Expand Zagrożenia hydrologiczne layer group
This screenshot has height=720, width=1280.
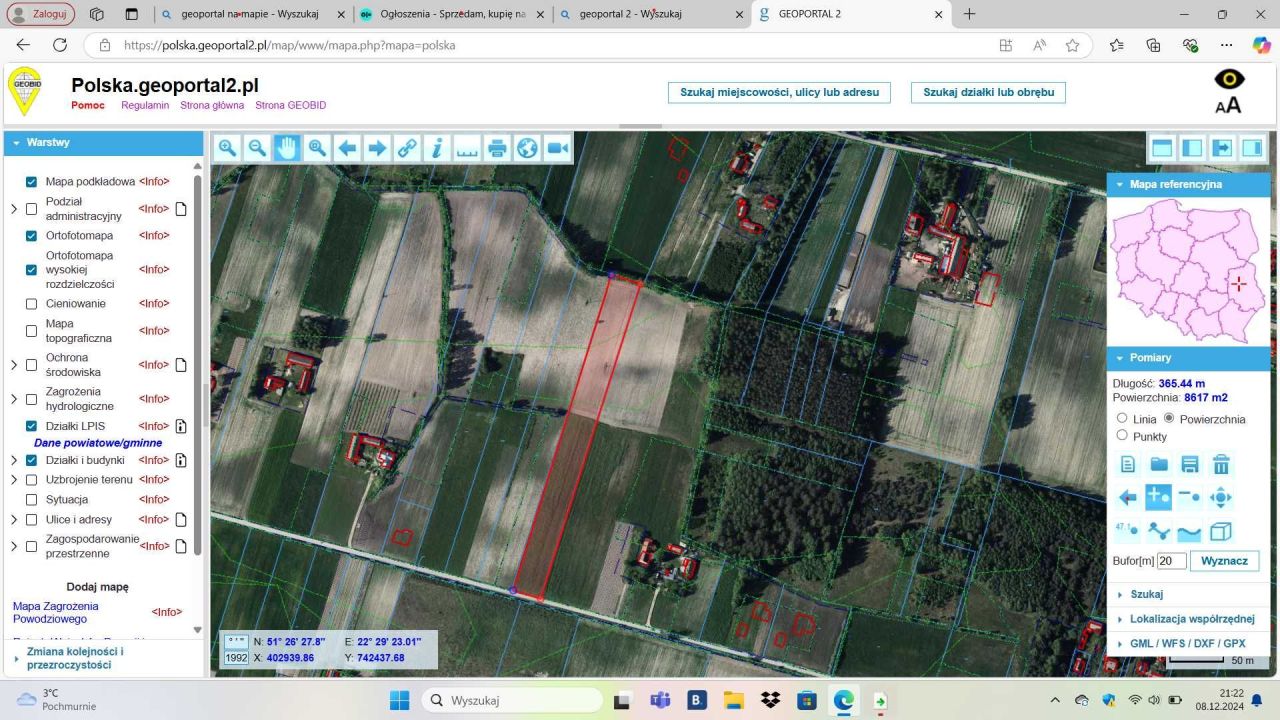pyautogui.click(x=14, y=399)
